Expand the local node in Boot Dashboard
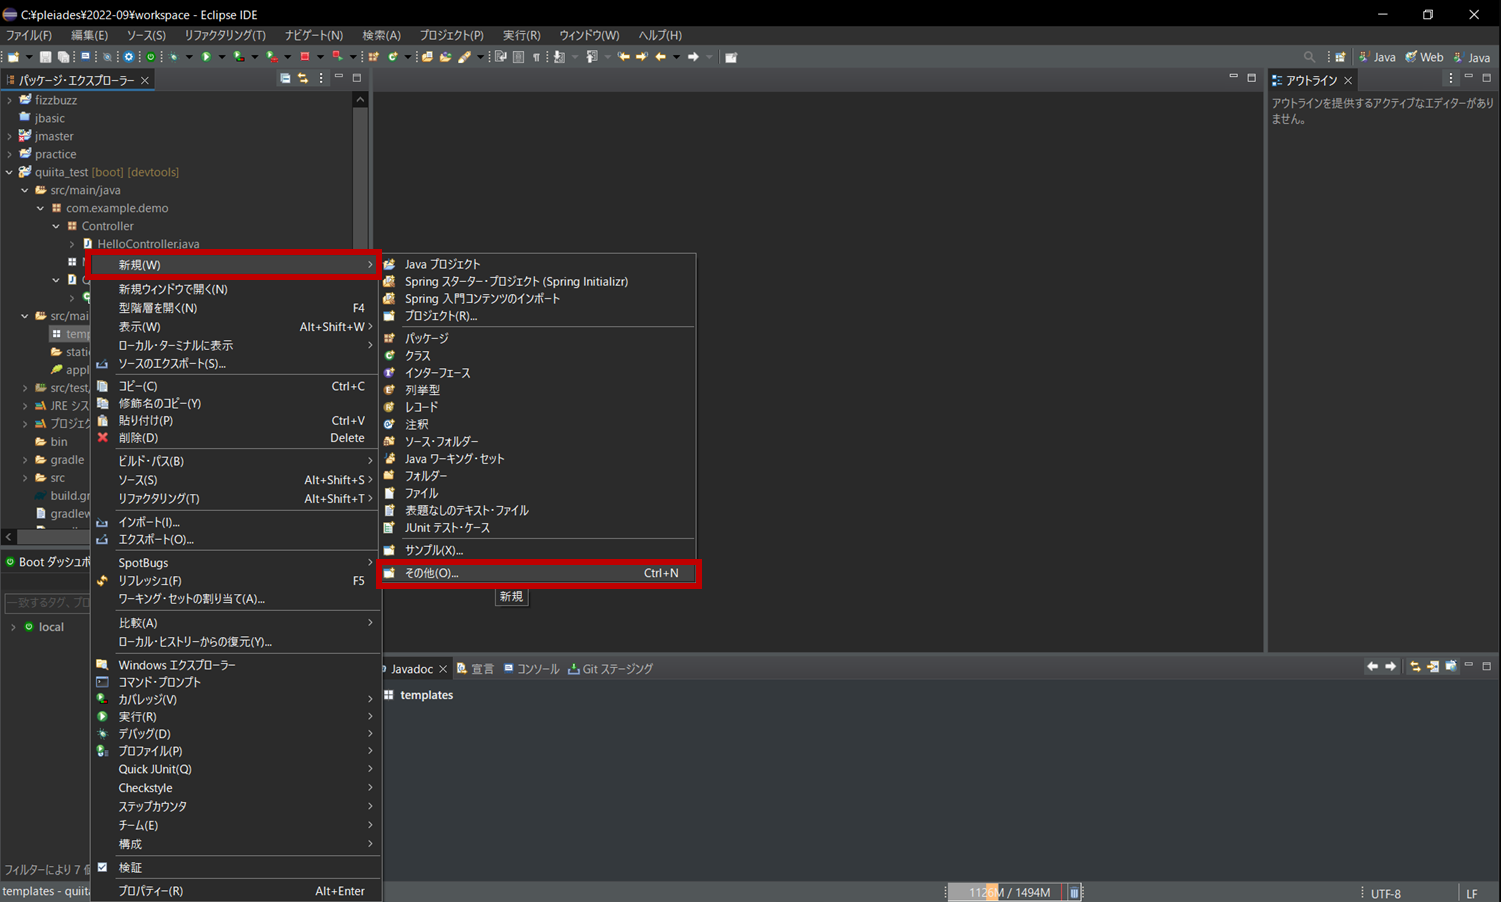Image resolution: width=1501 pixels, height=902 pixels. [13, 627]
